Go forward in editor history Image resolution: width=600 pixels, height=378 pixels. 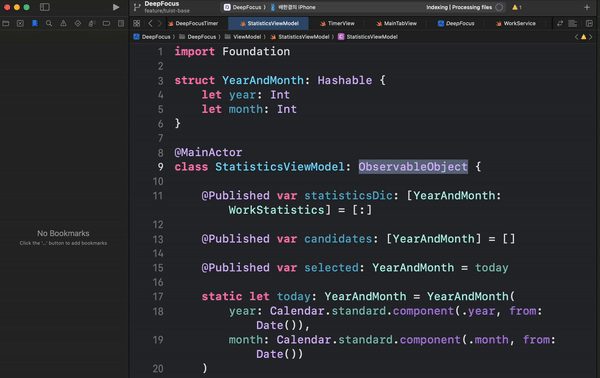point(160,23)
